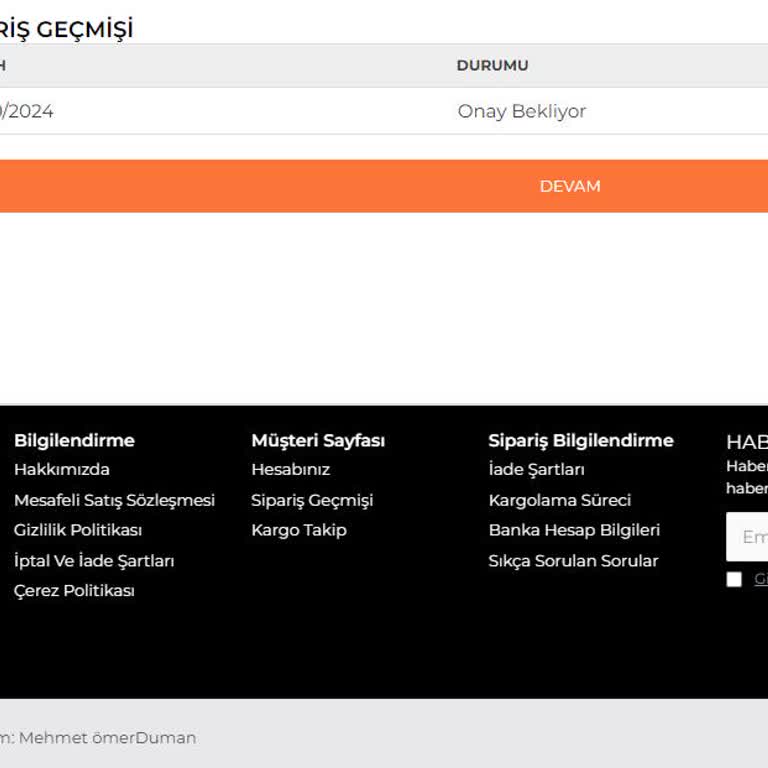This screenshot has width=768, height=768.
Task: Open Sıkça Sorulan Sorular page
Action: coord(573,561)
